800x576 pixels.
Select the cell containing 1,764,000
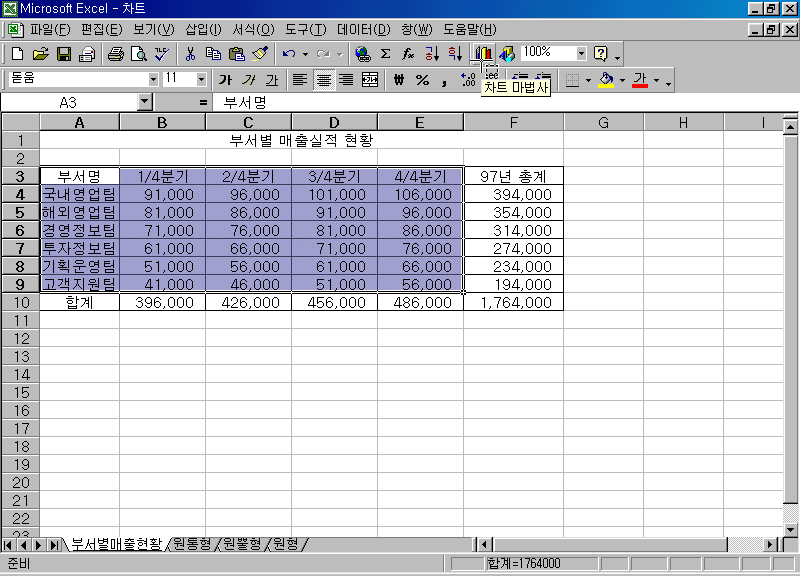[x=514, y=303]
